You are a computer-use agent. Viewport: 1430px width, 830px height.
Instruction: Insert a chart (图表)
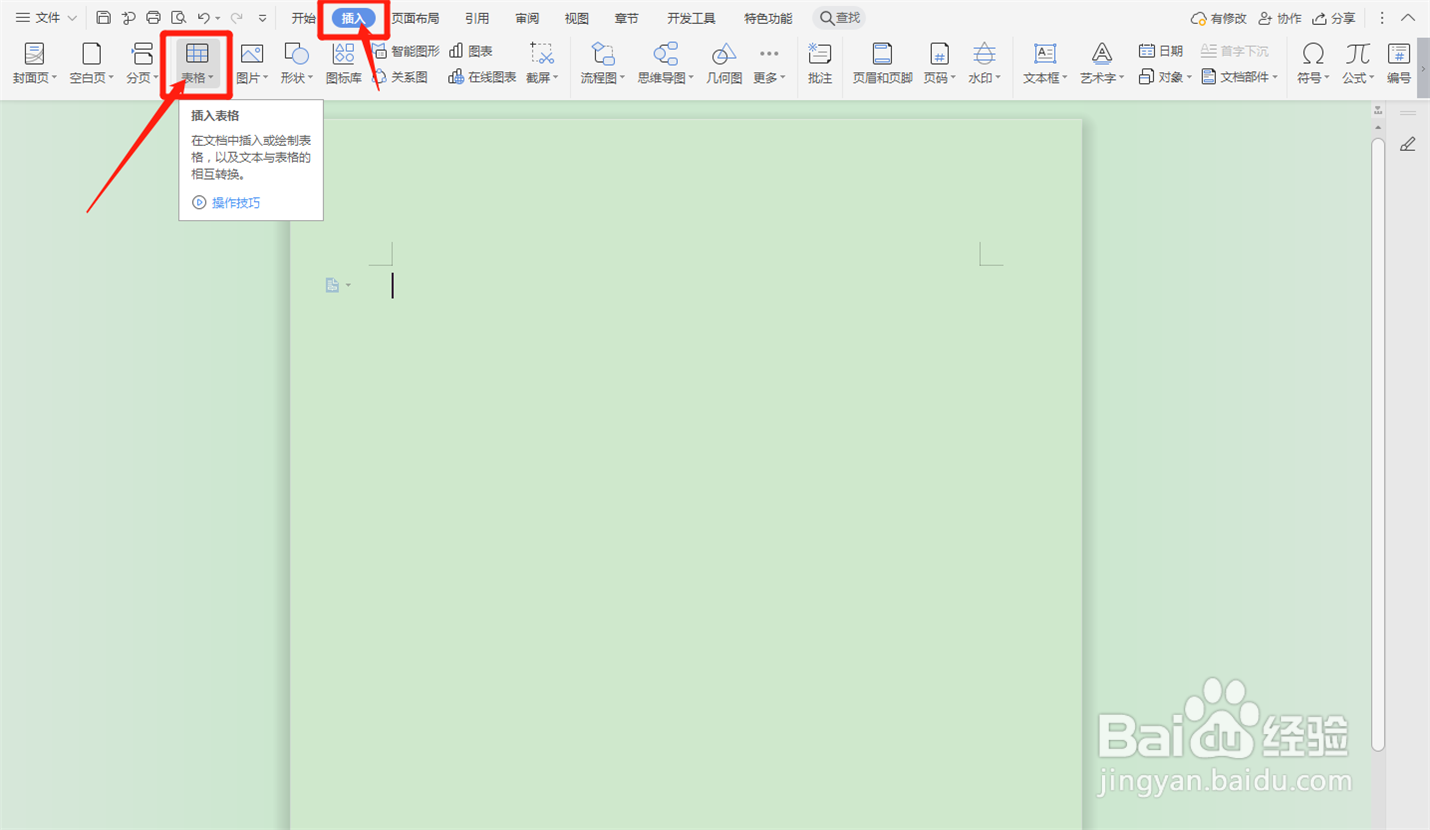471,51
